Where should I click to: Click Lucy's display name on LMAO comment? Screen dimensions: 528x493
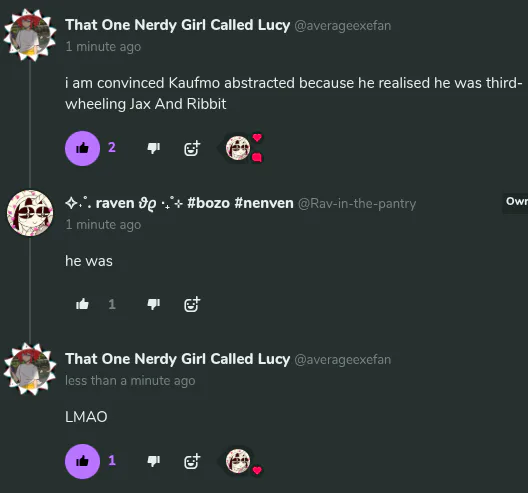177,359
